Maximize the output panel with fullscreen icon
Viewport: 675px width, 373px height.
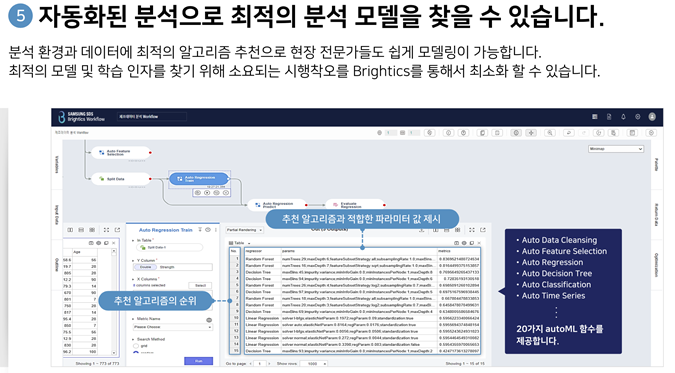click(472, 230)
